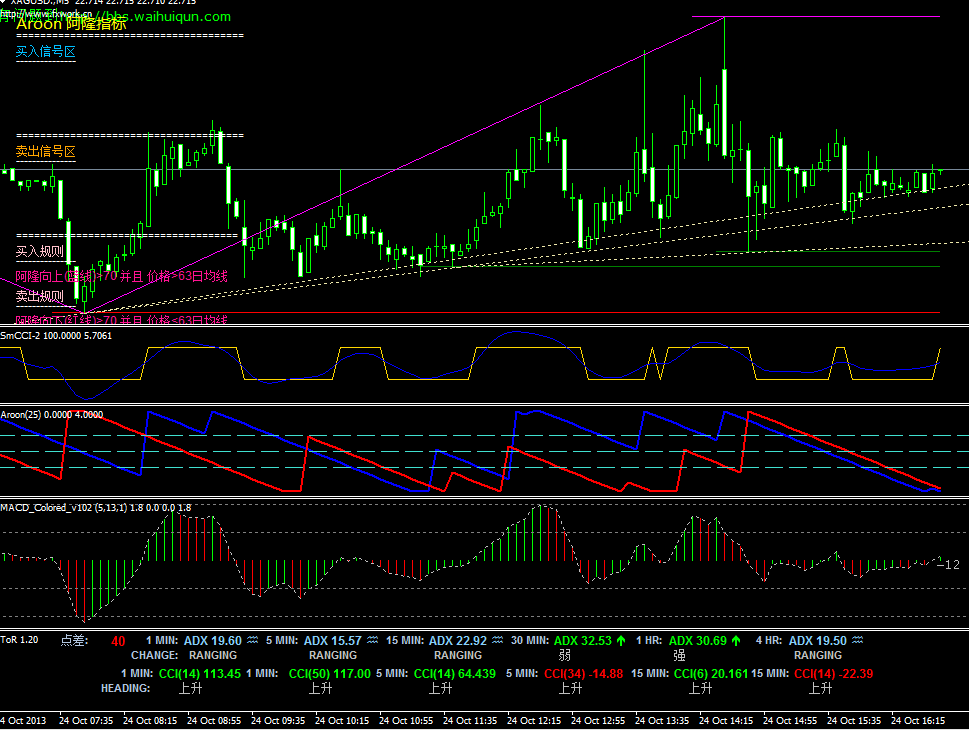Click the 'Aroon 阿隆指标' chart title
This screenshot has height=730, width=969.
[71, 23]
